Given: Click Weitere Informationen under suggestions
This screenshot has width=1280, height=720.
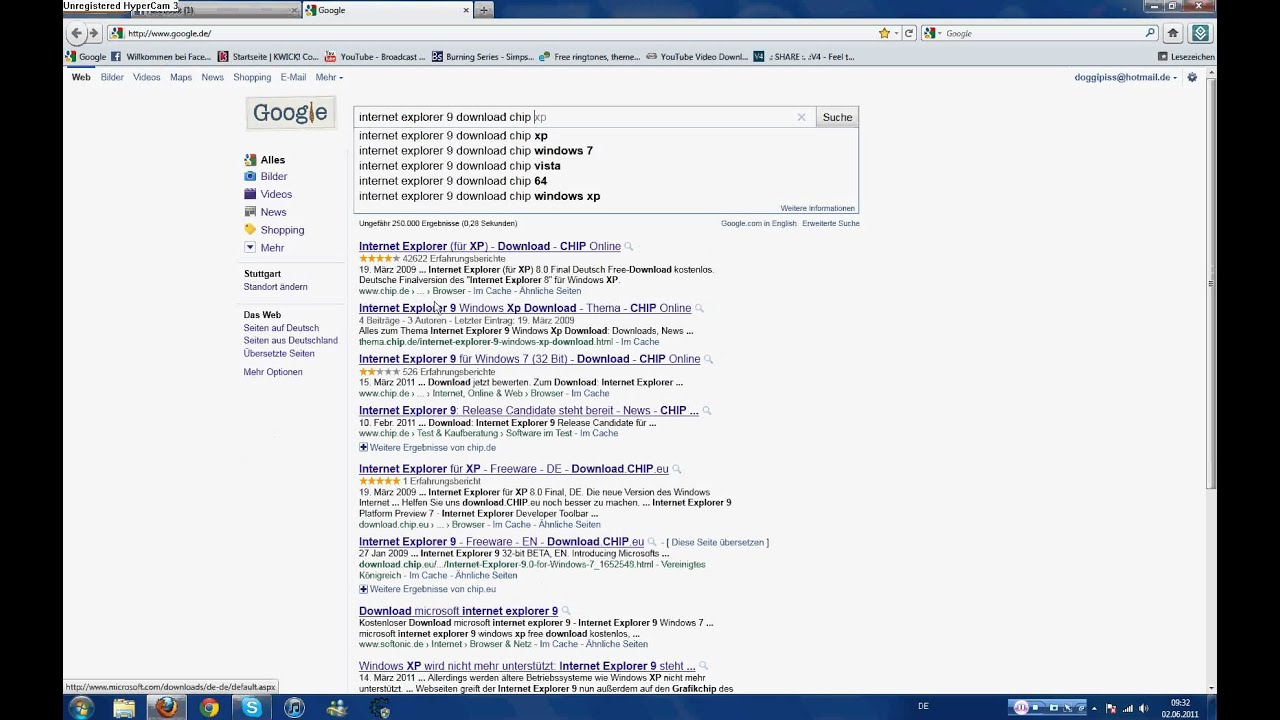Looking at the screenshot, I should [x=817, y=208].
